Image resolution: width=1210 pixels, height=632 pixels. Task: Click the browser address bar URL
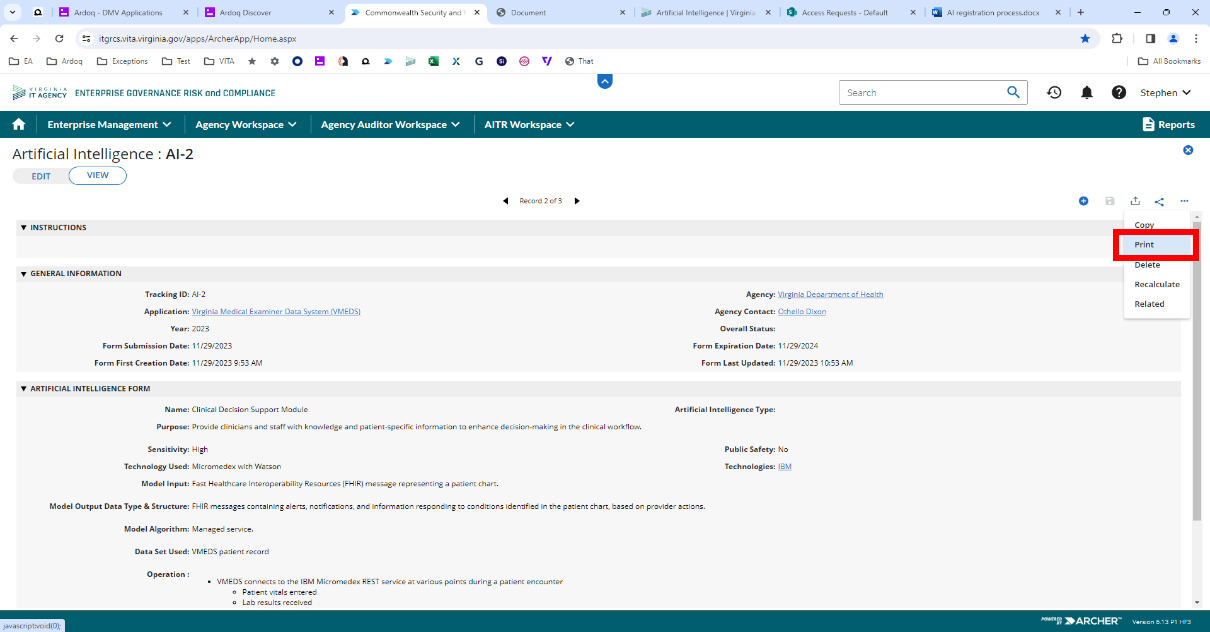(198, 39)
